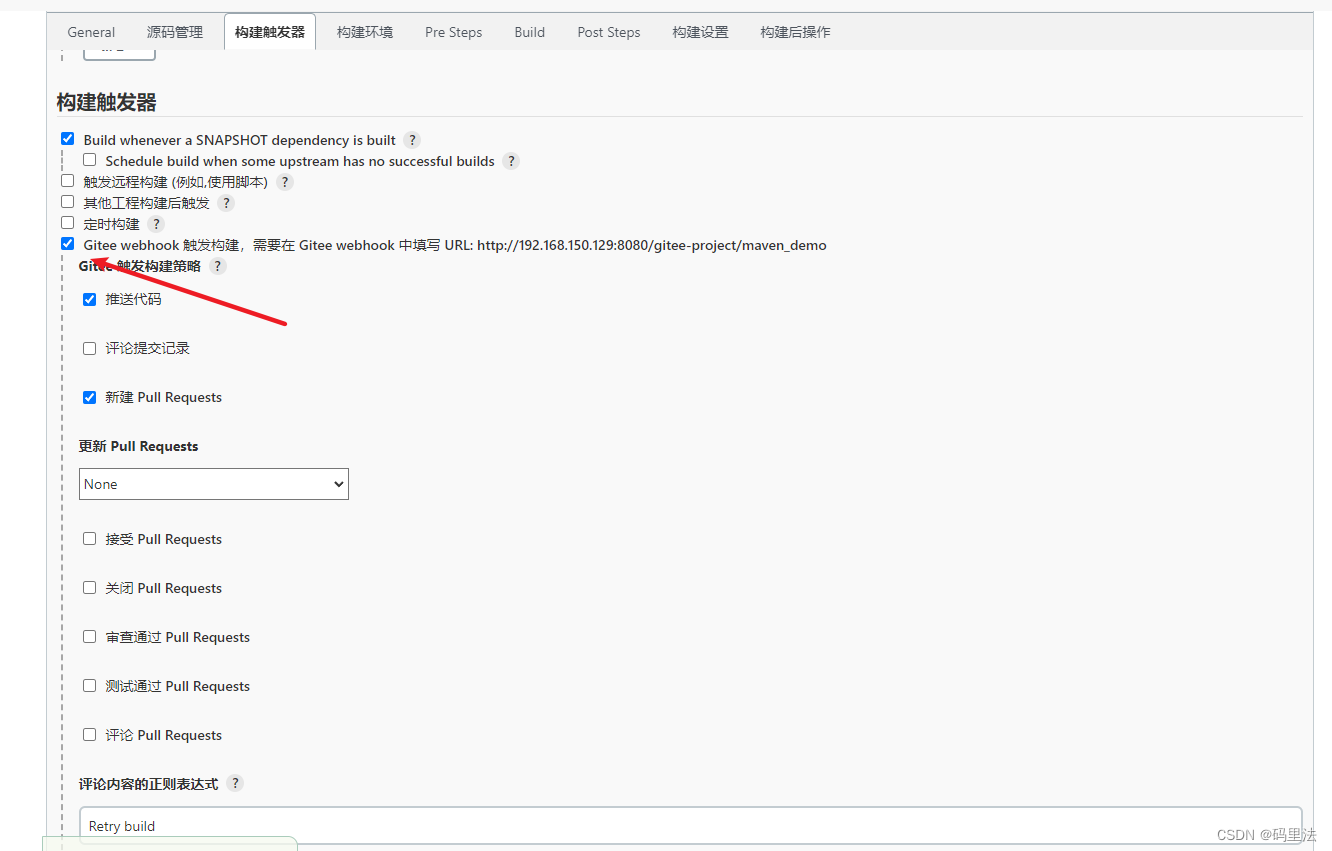The image size is (1332, 851).
Task: Check 审查通过 Pull Requests checkbox
Action: [90, 637]
